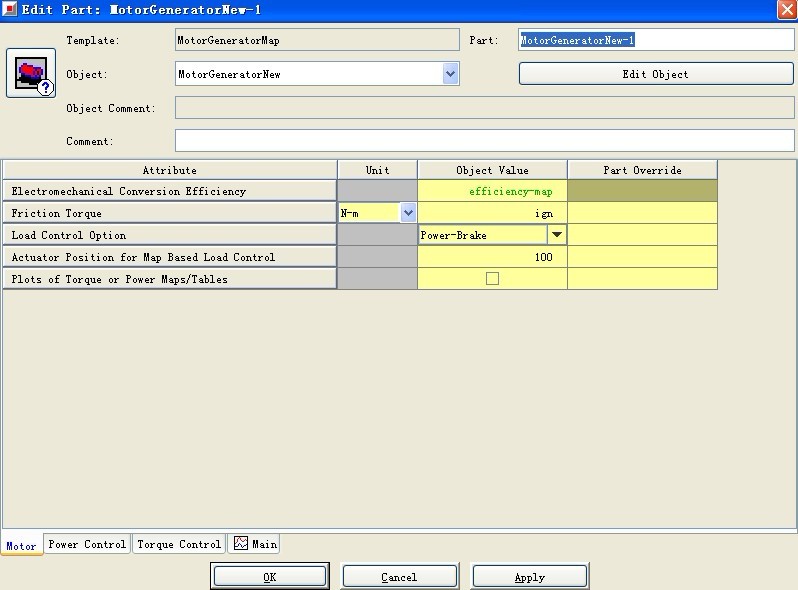Expand the N-m unit dropdown

[x=407, y=213]
